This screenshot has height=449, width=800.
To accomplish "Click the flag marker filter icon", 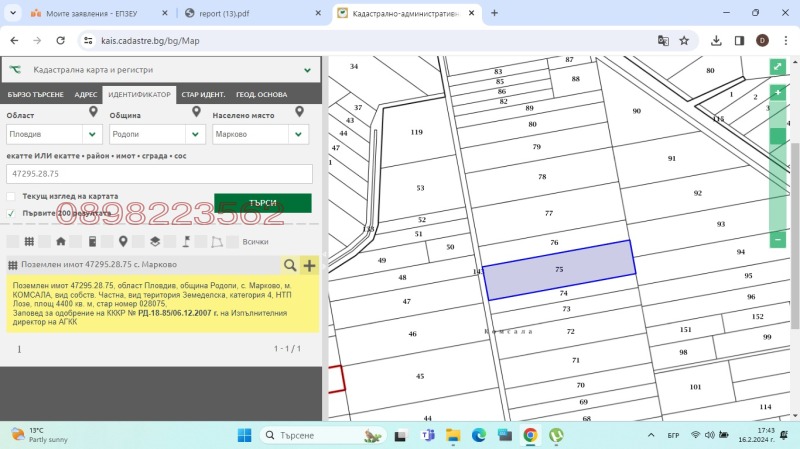I will coord(186,241).
